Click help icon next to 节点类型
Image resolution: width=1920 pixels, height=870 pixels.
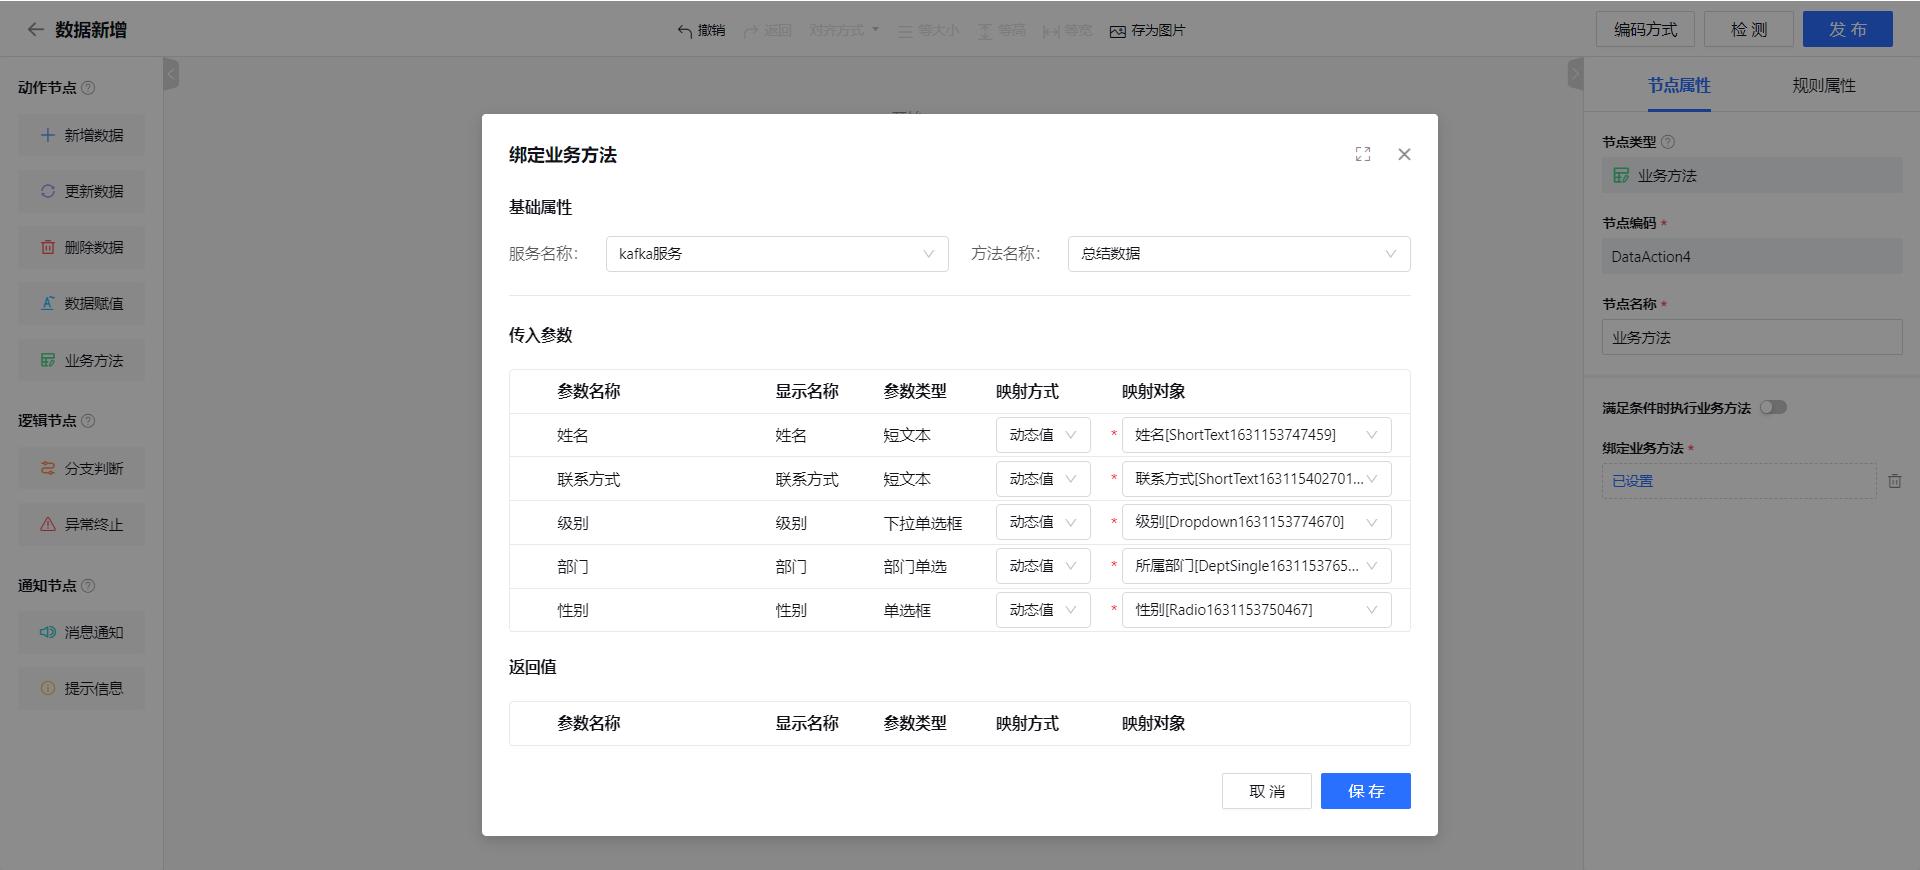pyautogui.click(x=1667, y=142)
